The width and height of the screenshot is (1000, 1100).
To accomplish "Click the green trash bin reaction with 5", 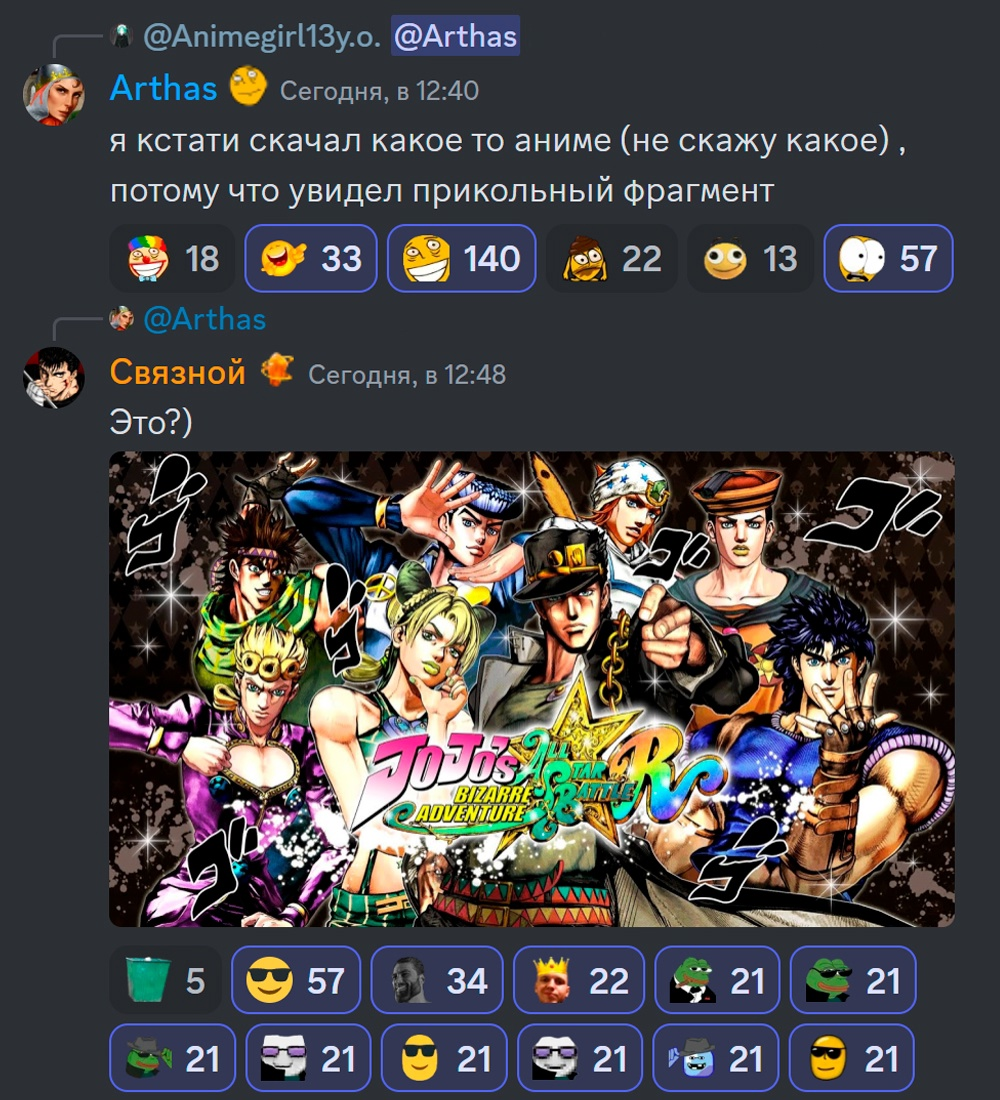I will (x=166, y=980).
